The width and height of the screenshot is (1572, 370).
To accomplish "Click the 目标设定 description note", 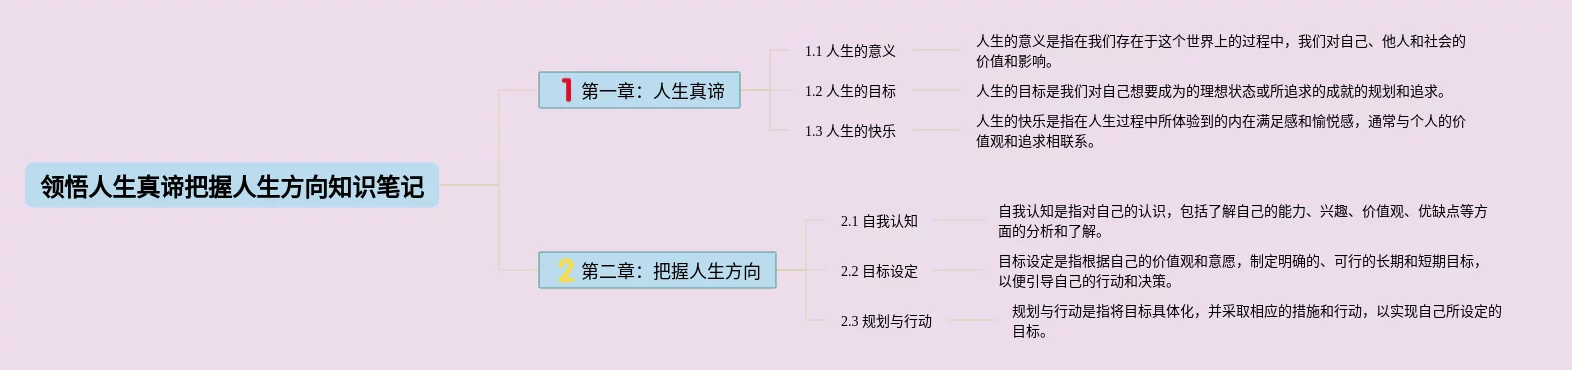I will click(1240, 271).
